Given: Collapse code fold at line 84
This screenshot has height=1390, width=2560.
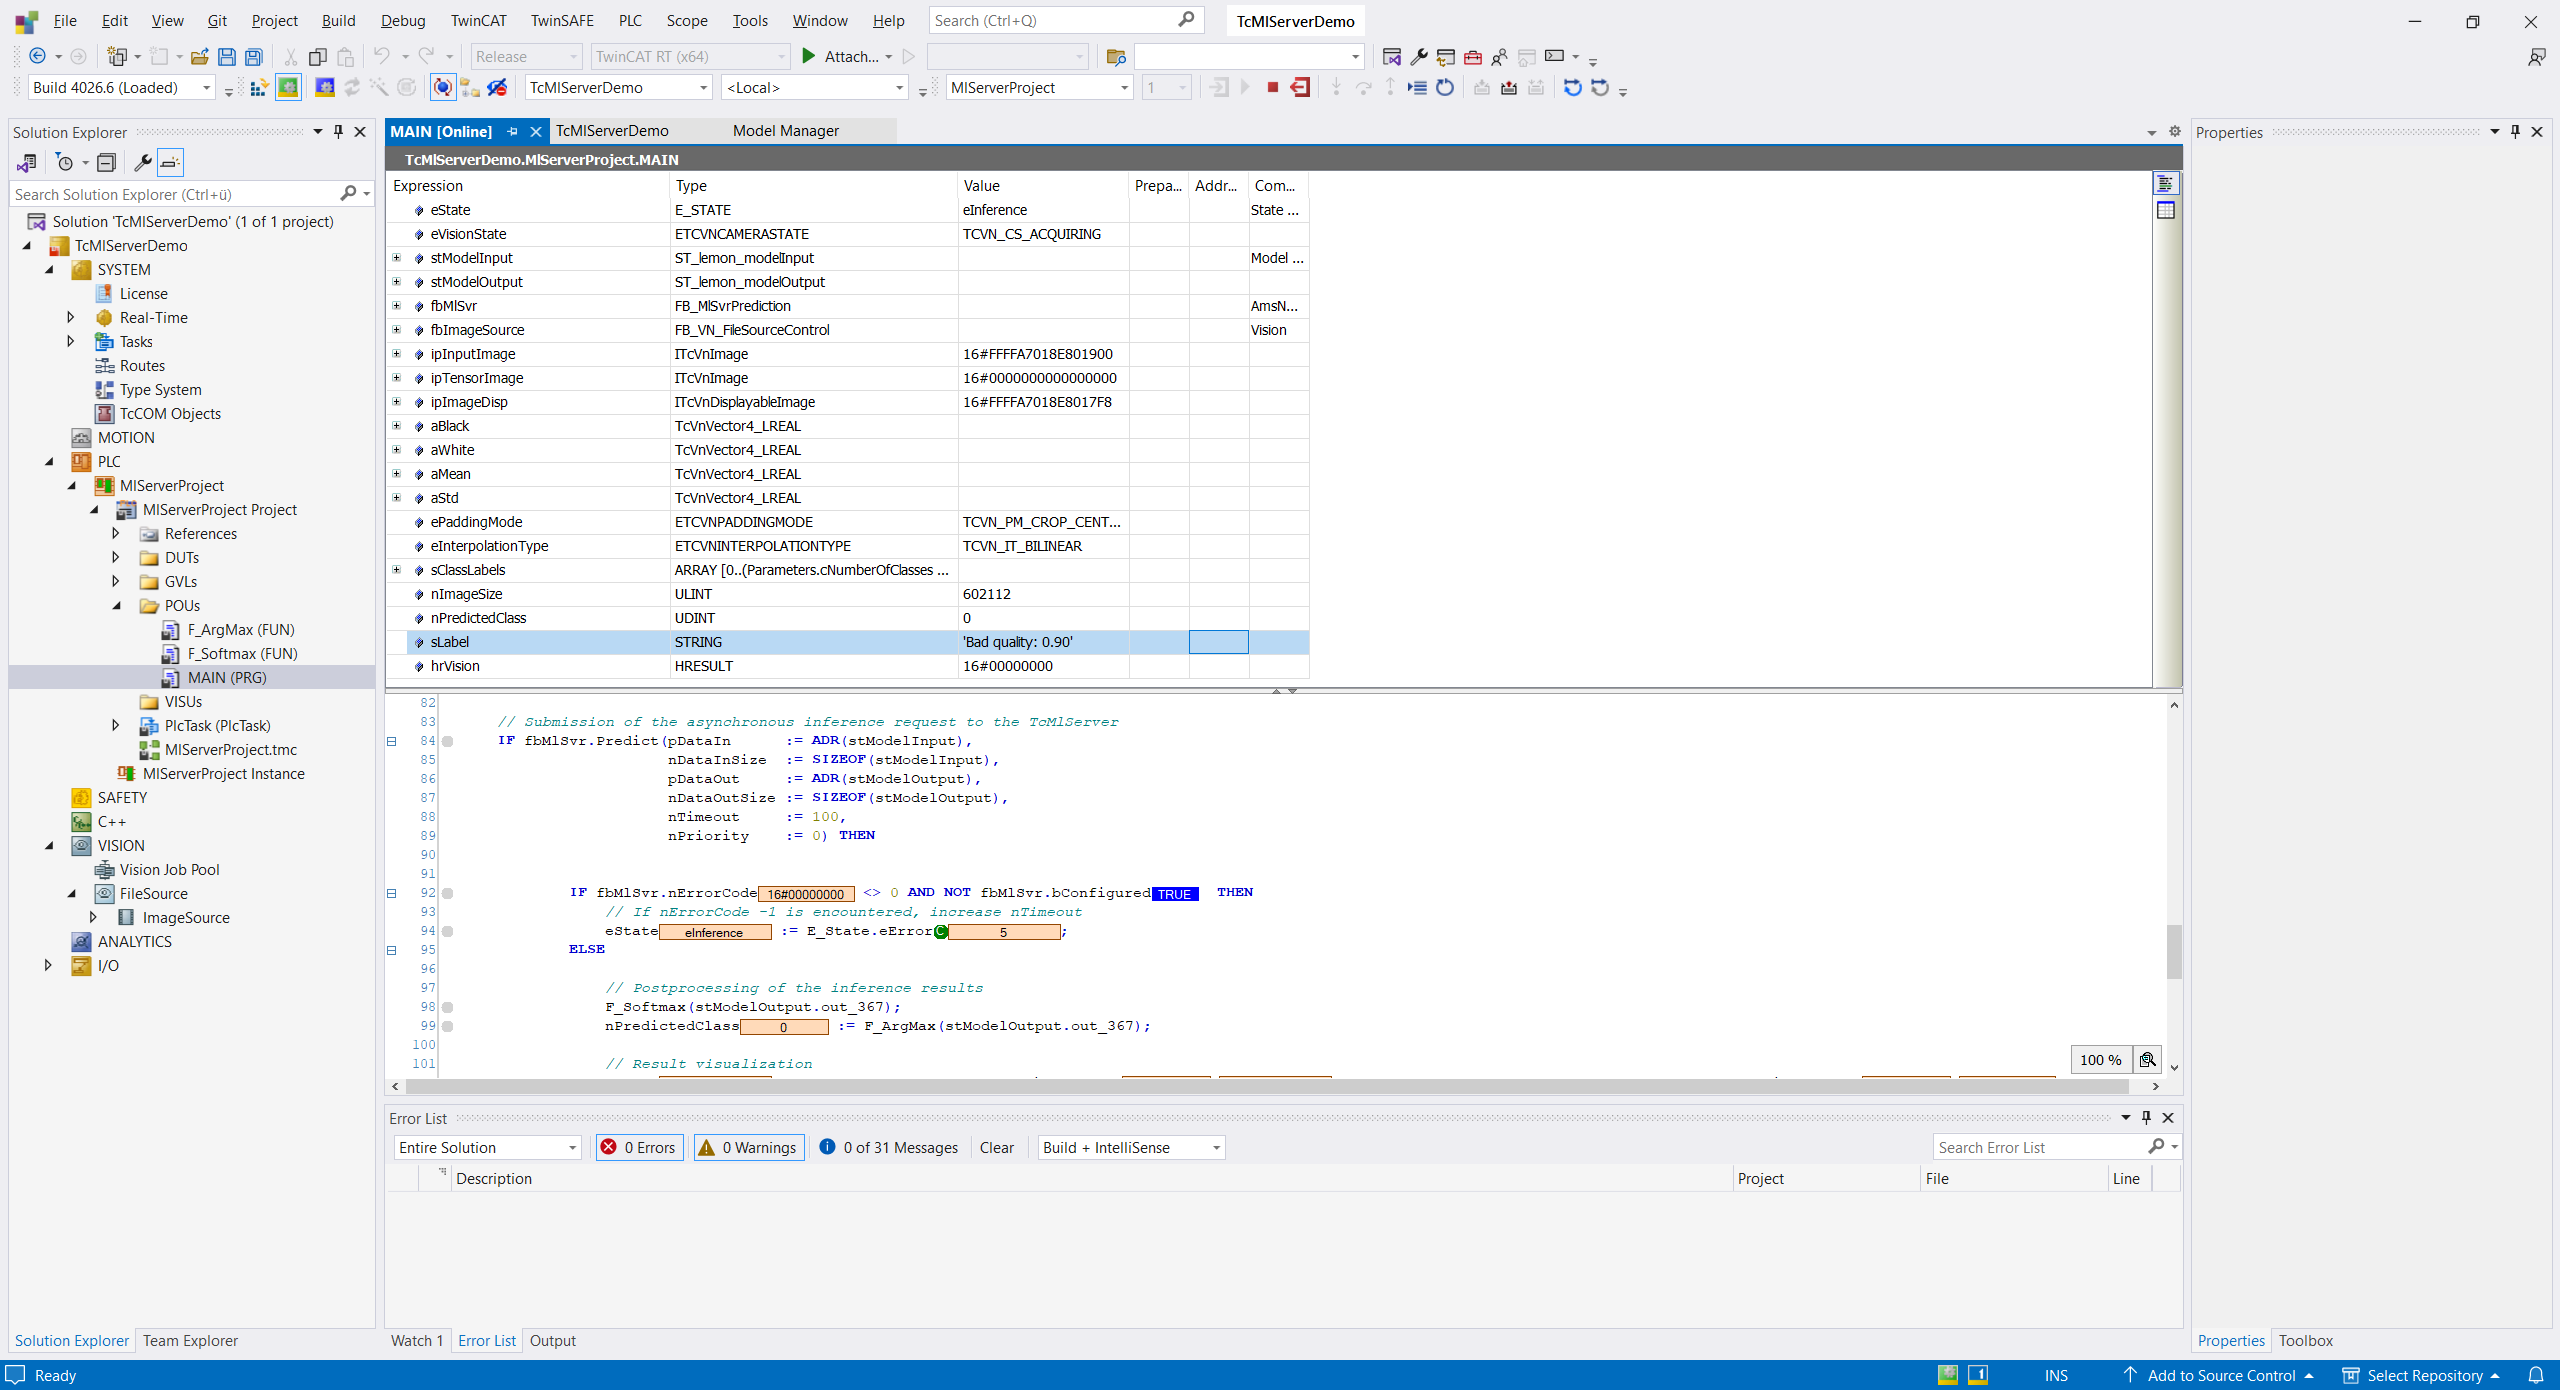Looking at the screenshot, I should (392, 741).
